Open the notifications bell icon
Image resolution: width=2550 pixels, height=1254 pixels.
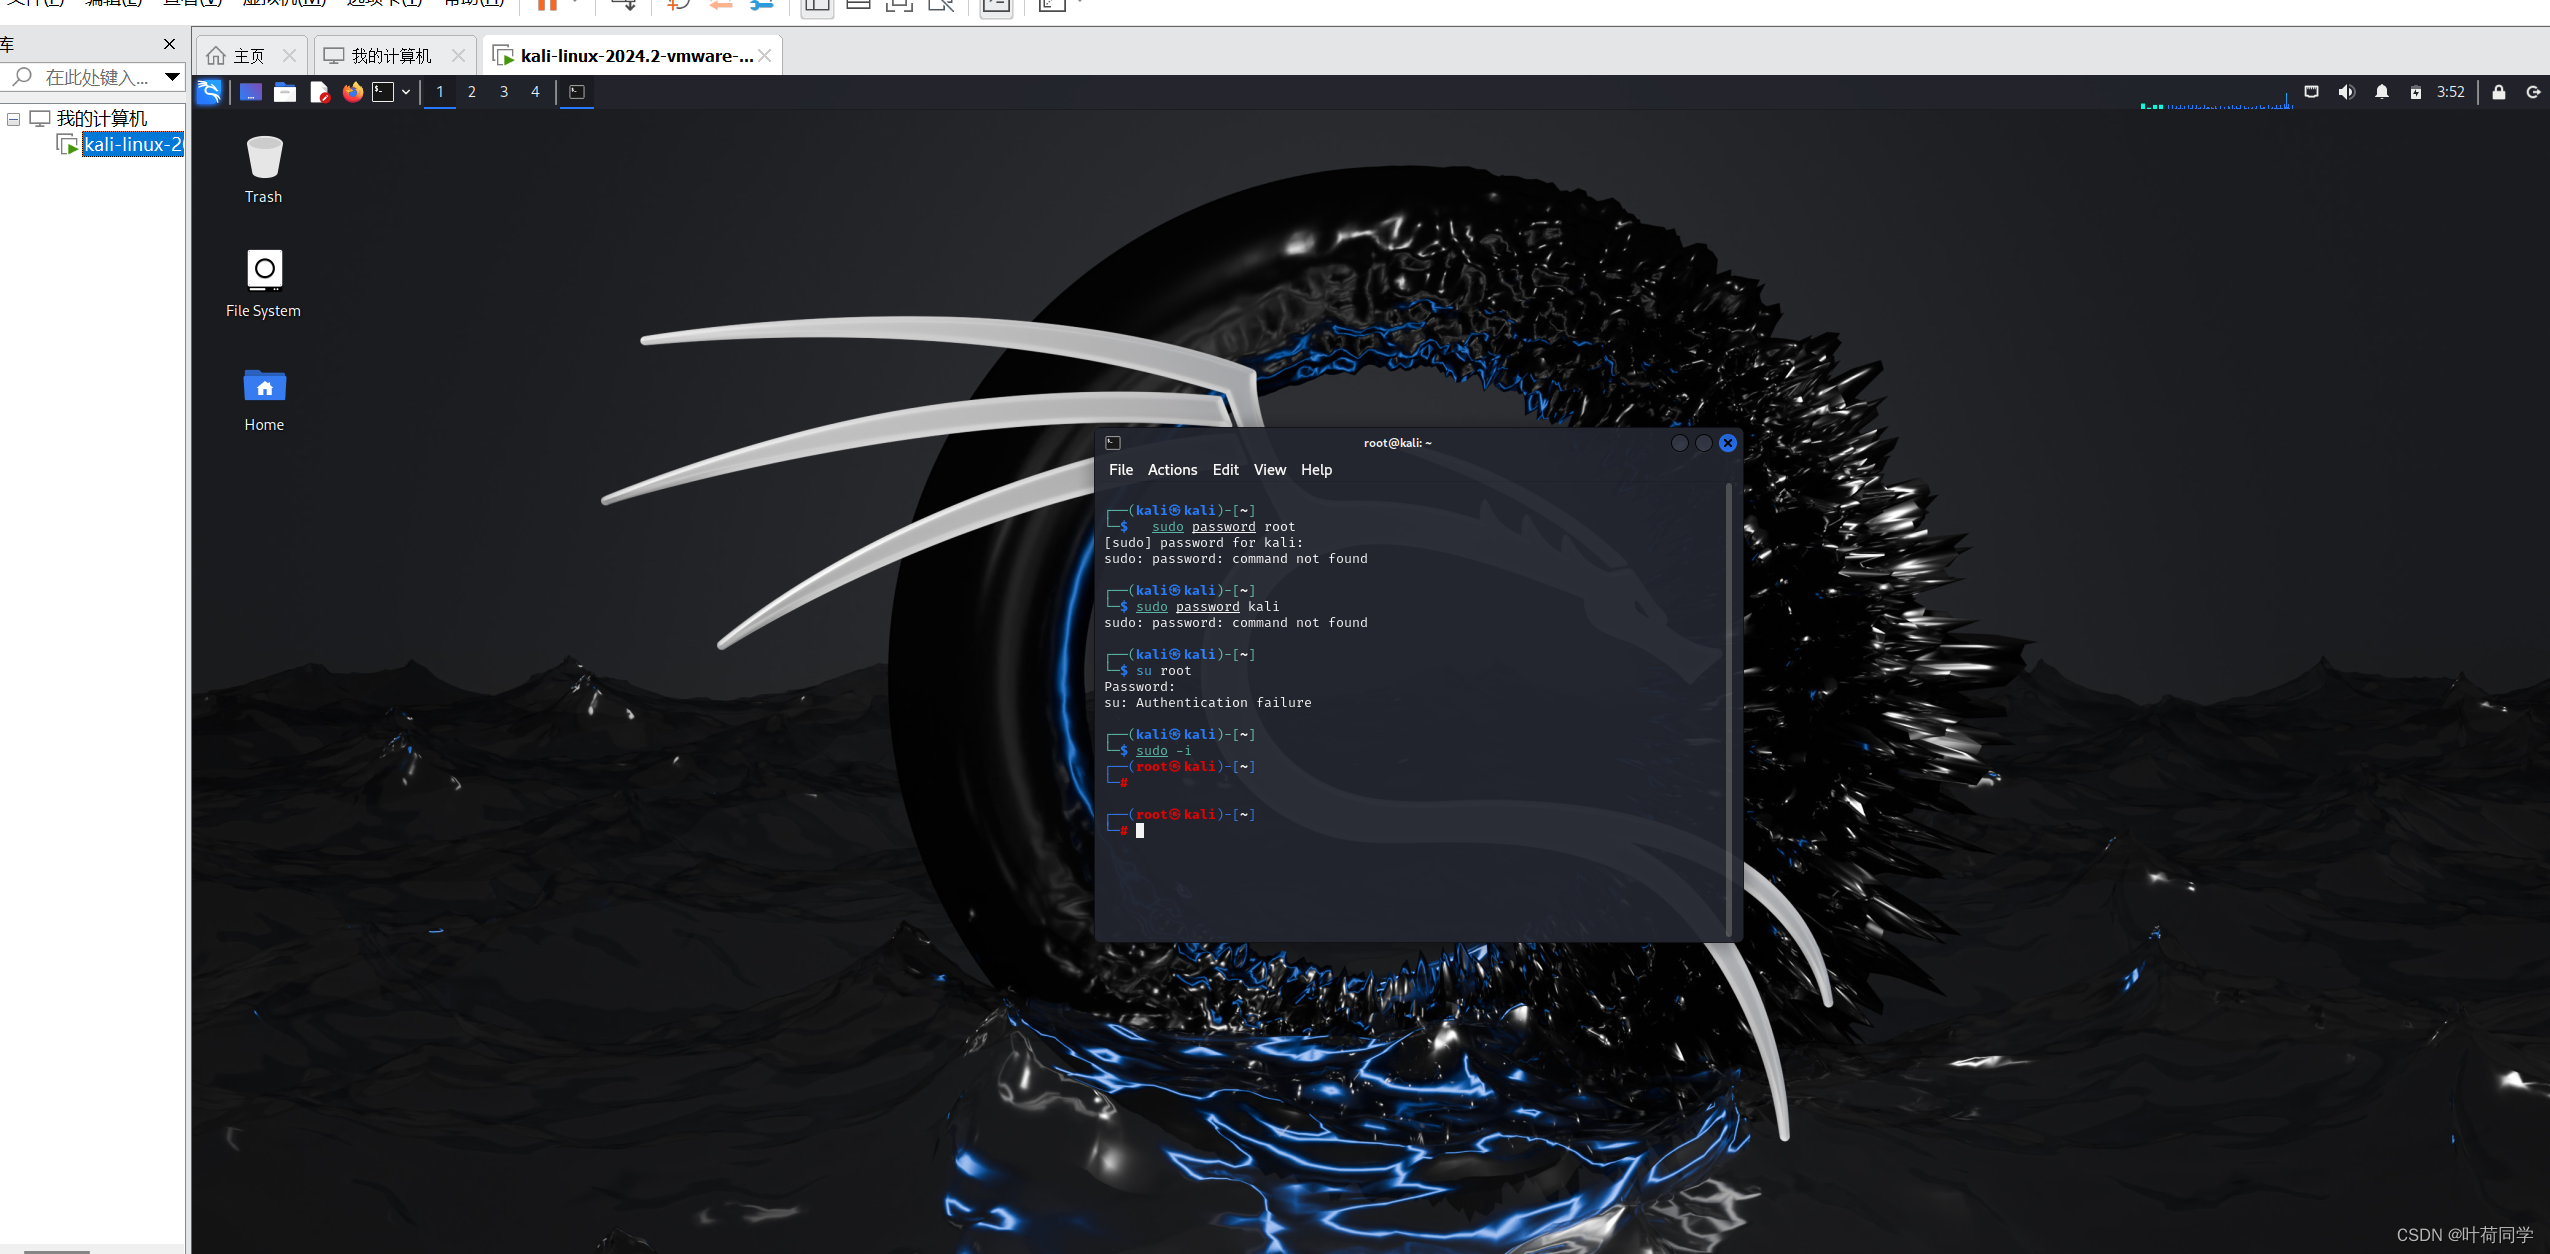[x=2382, y=92]
